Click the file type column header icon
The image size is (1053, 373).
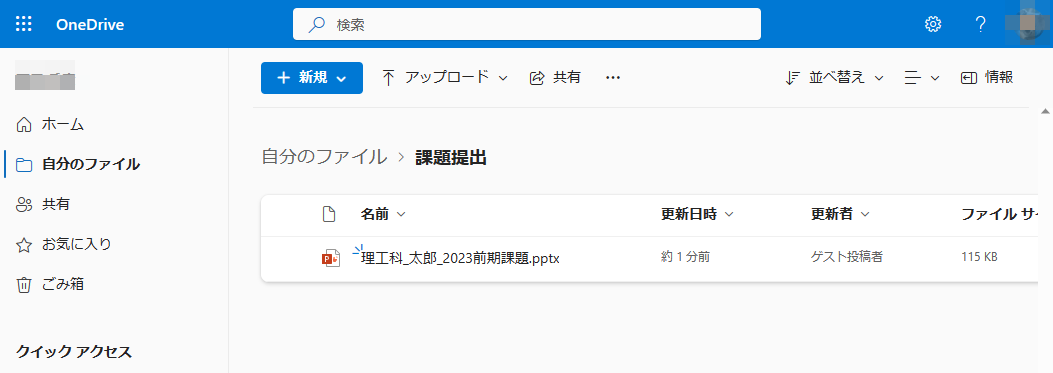[x=328, y=215]
